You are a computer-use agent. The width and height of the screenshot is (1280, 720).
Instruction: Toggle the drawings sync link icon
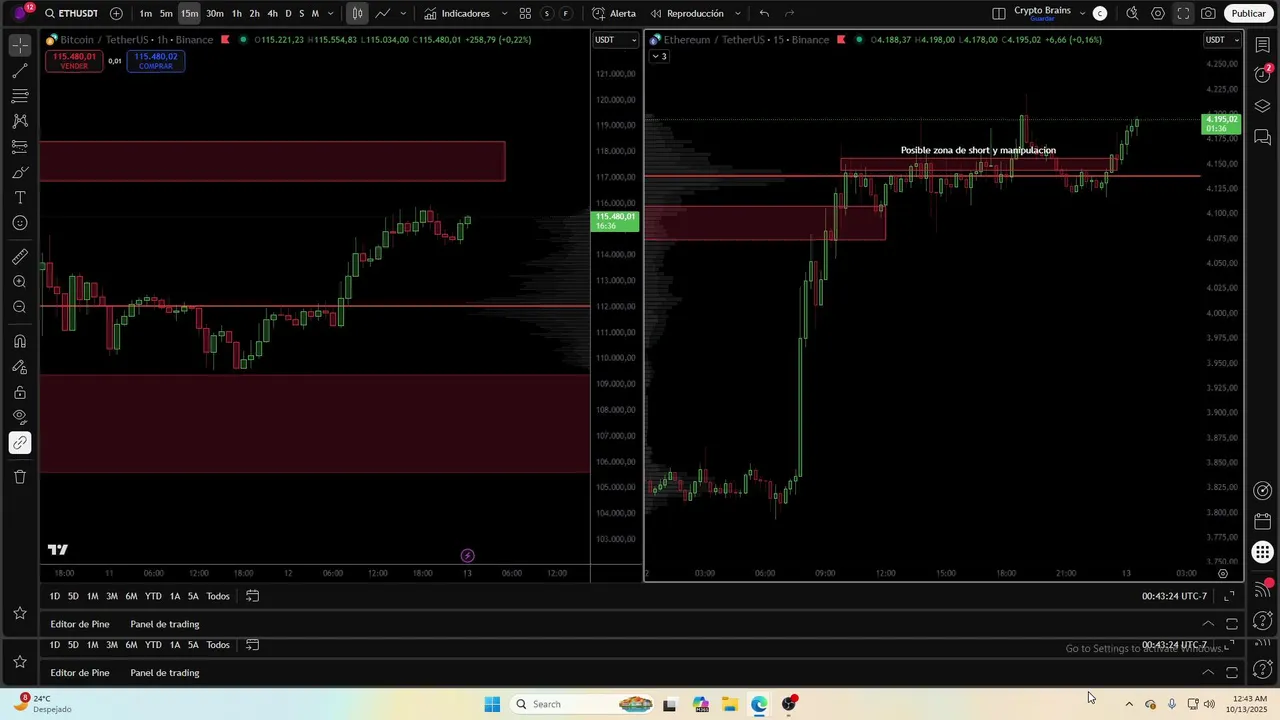click(20, 443)
